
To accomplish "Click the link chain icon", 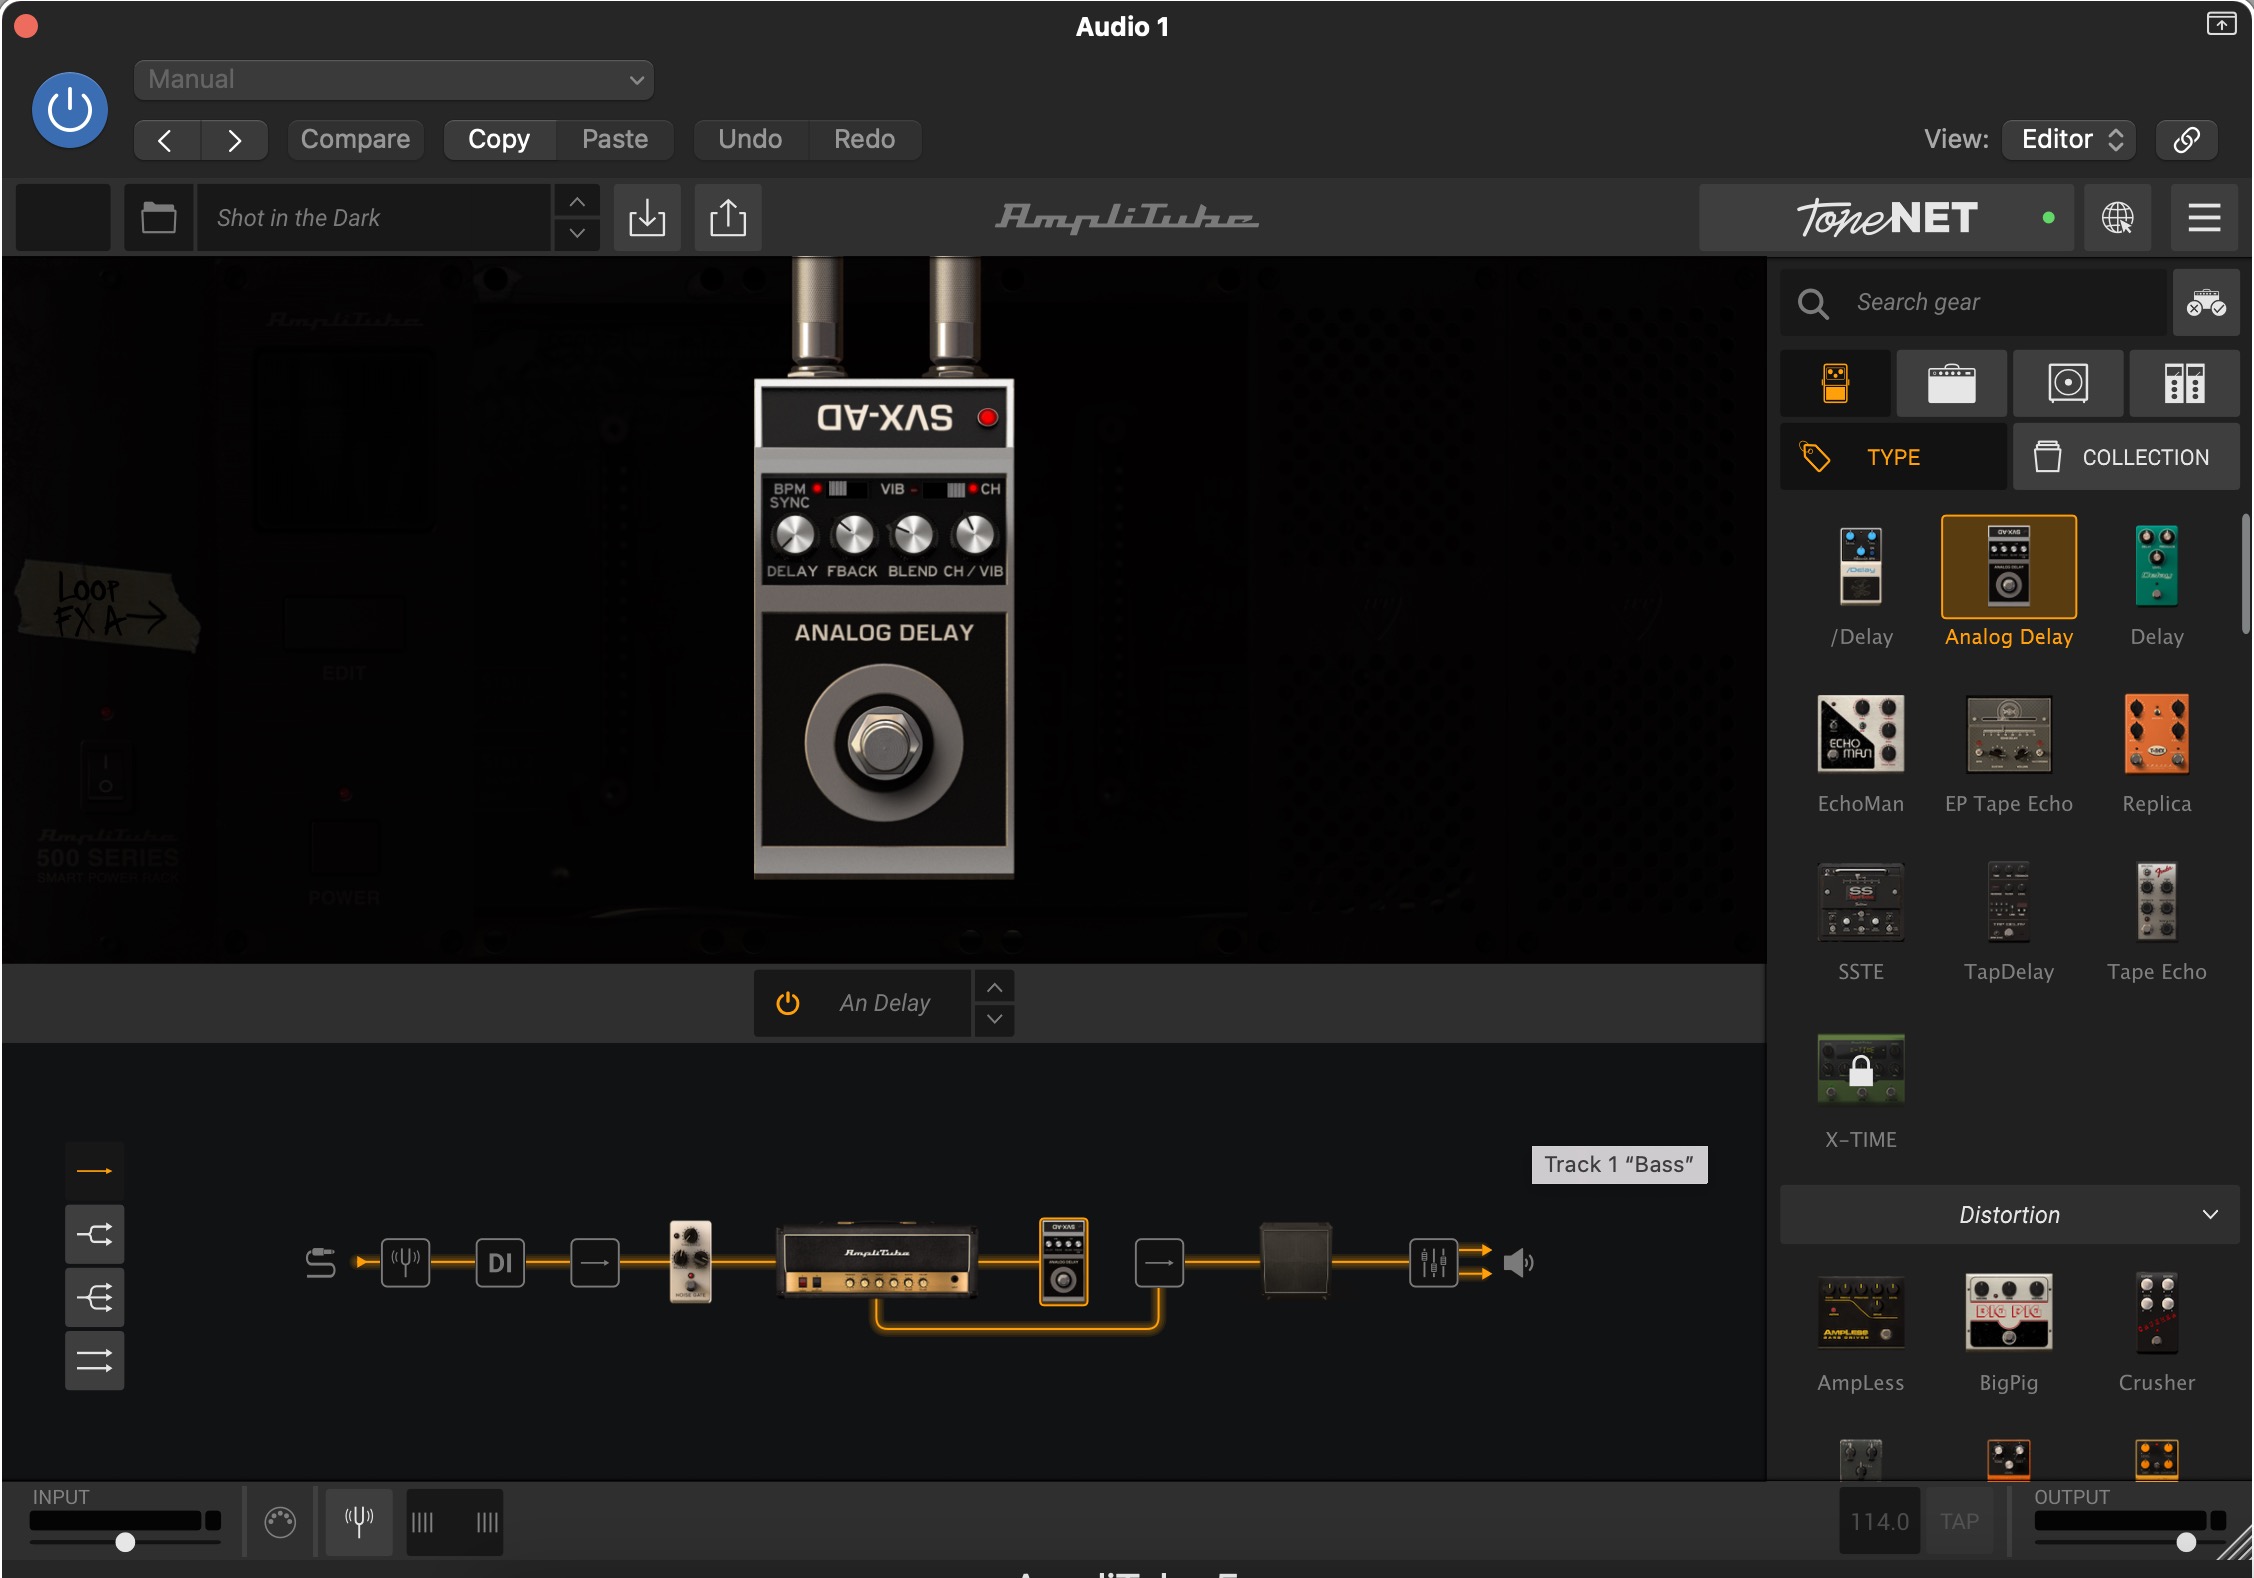I will pyautogui.click(x=2186, y=140).
